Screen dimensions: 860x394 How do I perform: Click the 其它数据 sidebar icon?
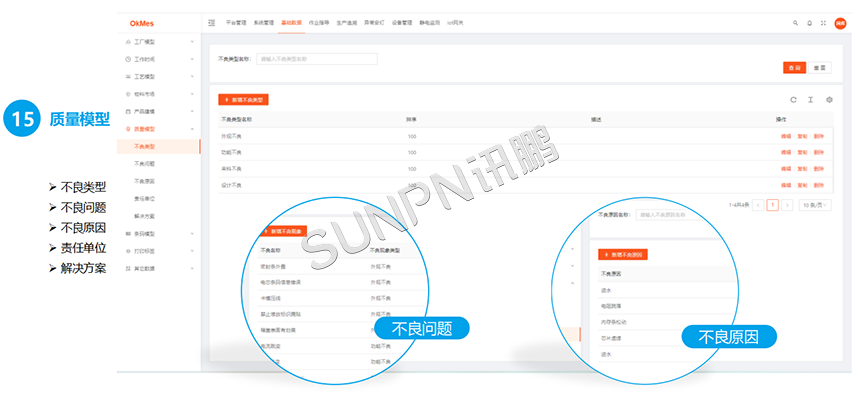coord(128,269)
